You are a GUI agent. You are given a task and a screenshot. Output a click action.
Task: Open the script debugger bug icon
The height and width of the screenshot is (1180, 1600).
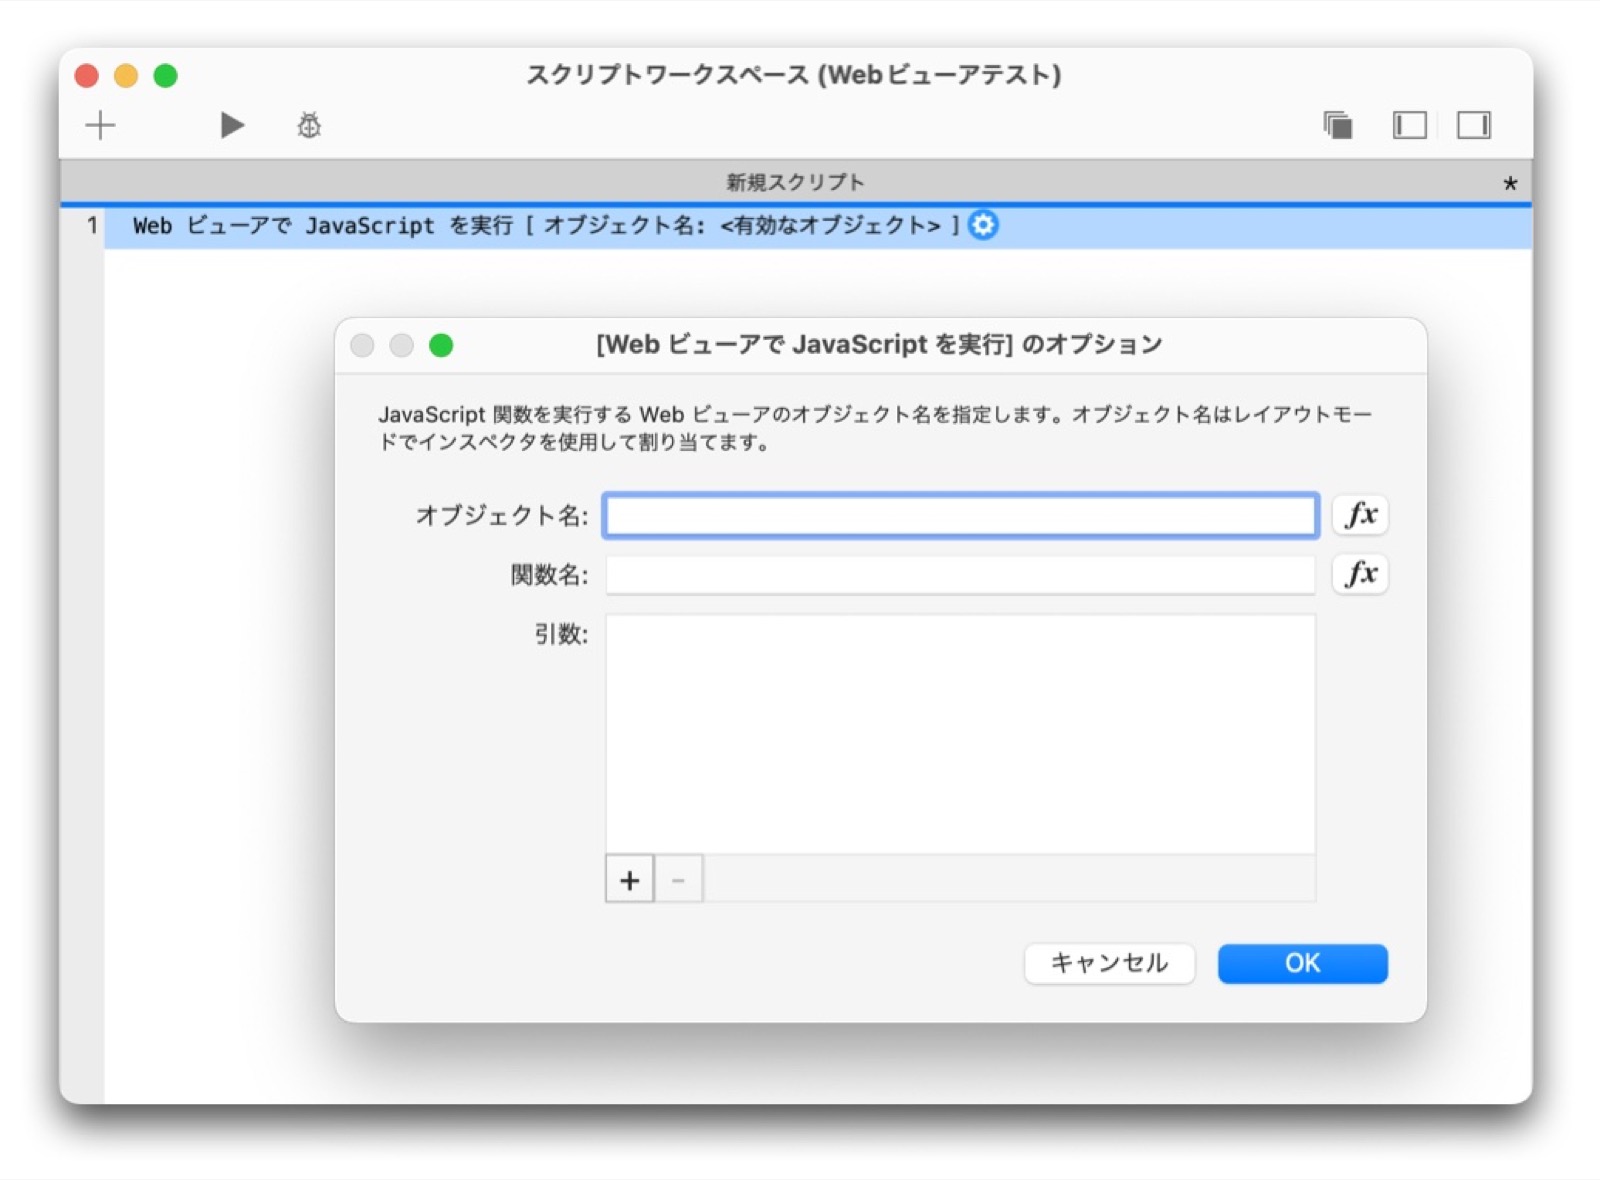click(308, 124)
